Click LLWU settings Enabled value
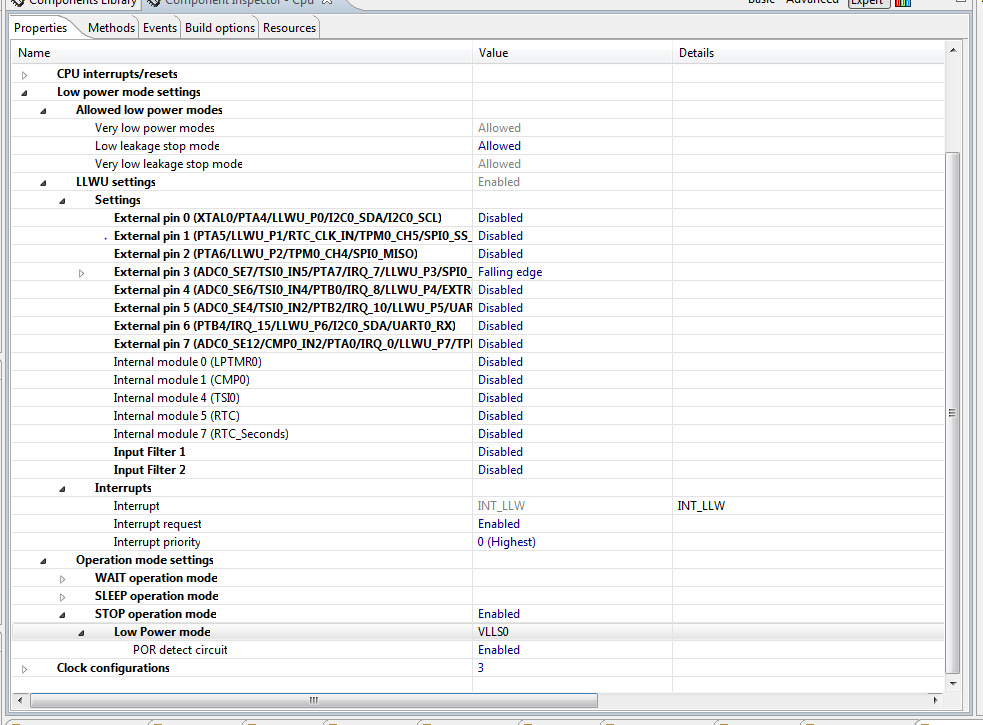 498,182
